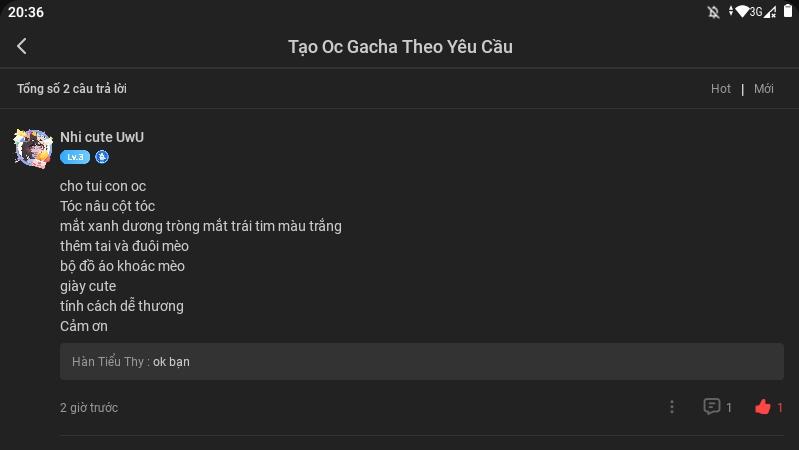Tap the blue round badge beside Lv.3

point(102,157)
